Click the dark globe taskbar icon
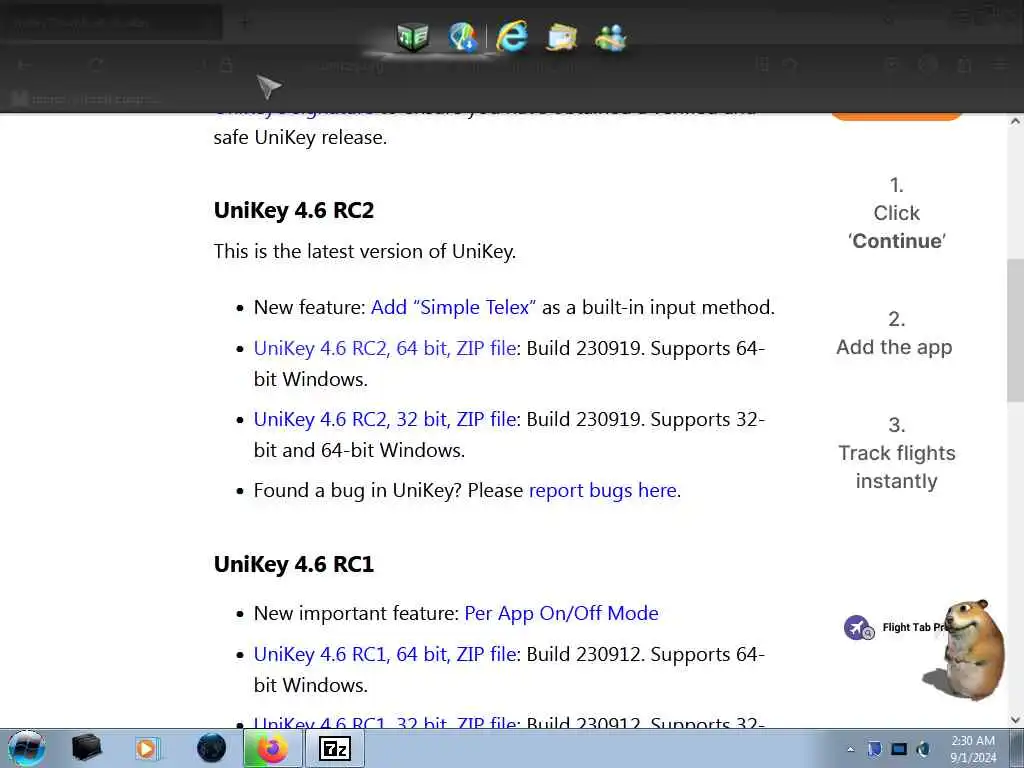The image size is (1024, 768). pos(212,748)
